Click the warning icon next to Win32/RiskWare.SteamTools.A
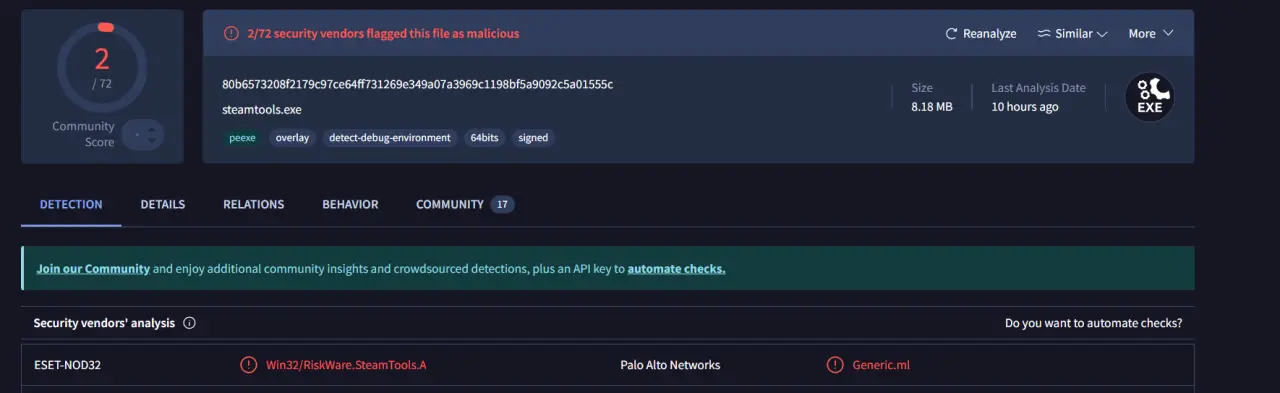Image resolution: width=1280 pixels, height=393 pixels. coord(248,365)
